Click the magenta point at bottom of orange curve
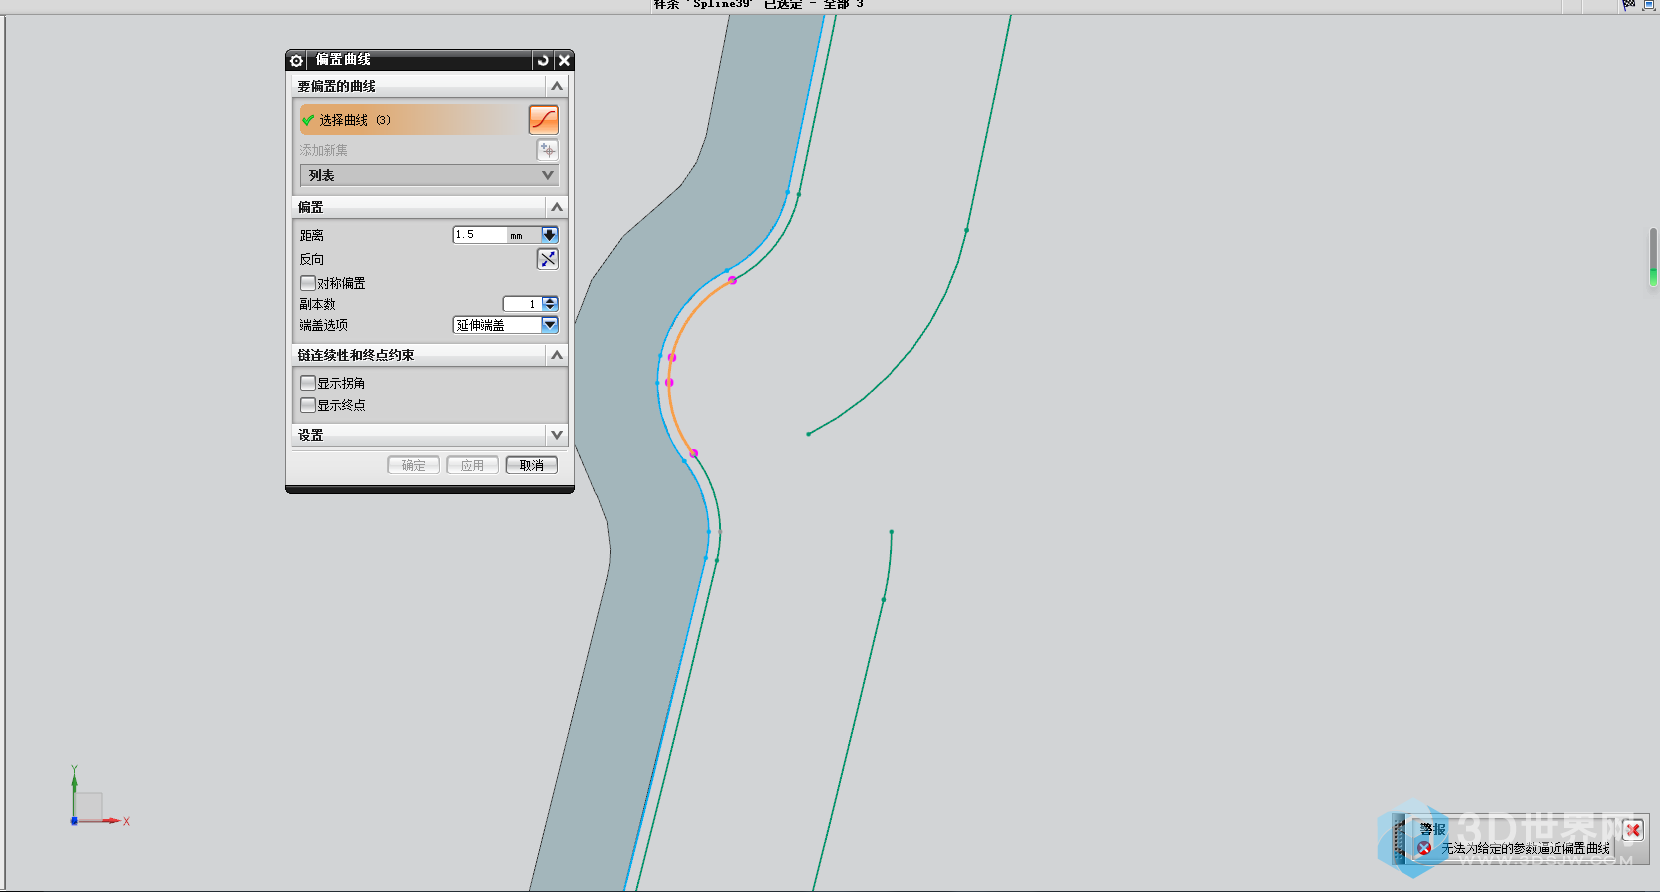This screenshot has height=892, width=1660. (x=693, y=453)
